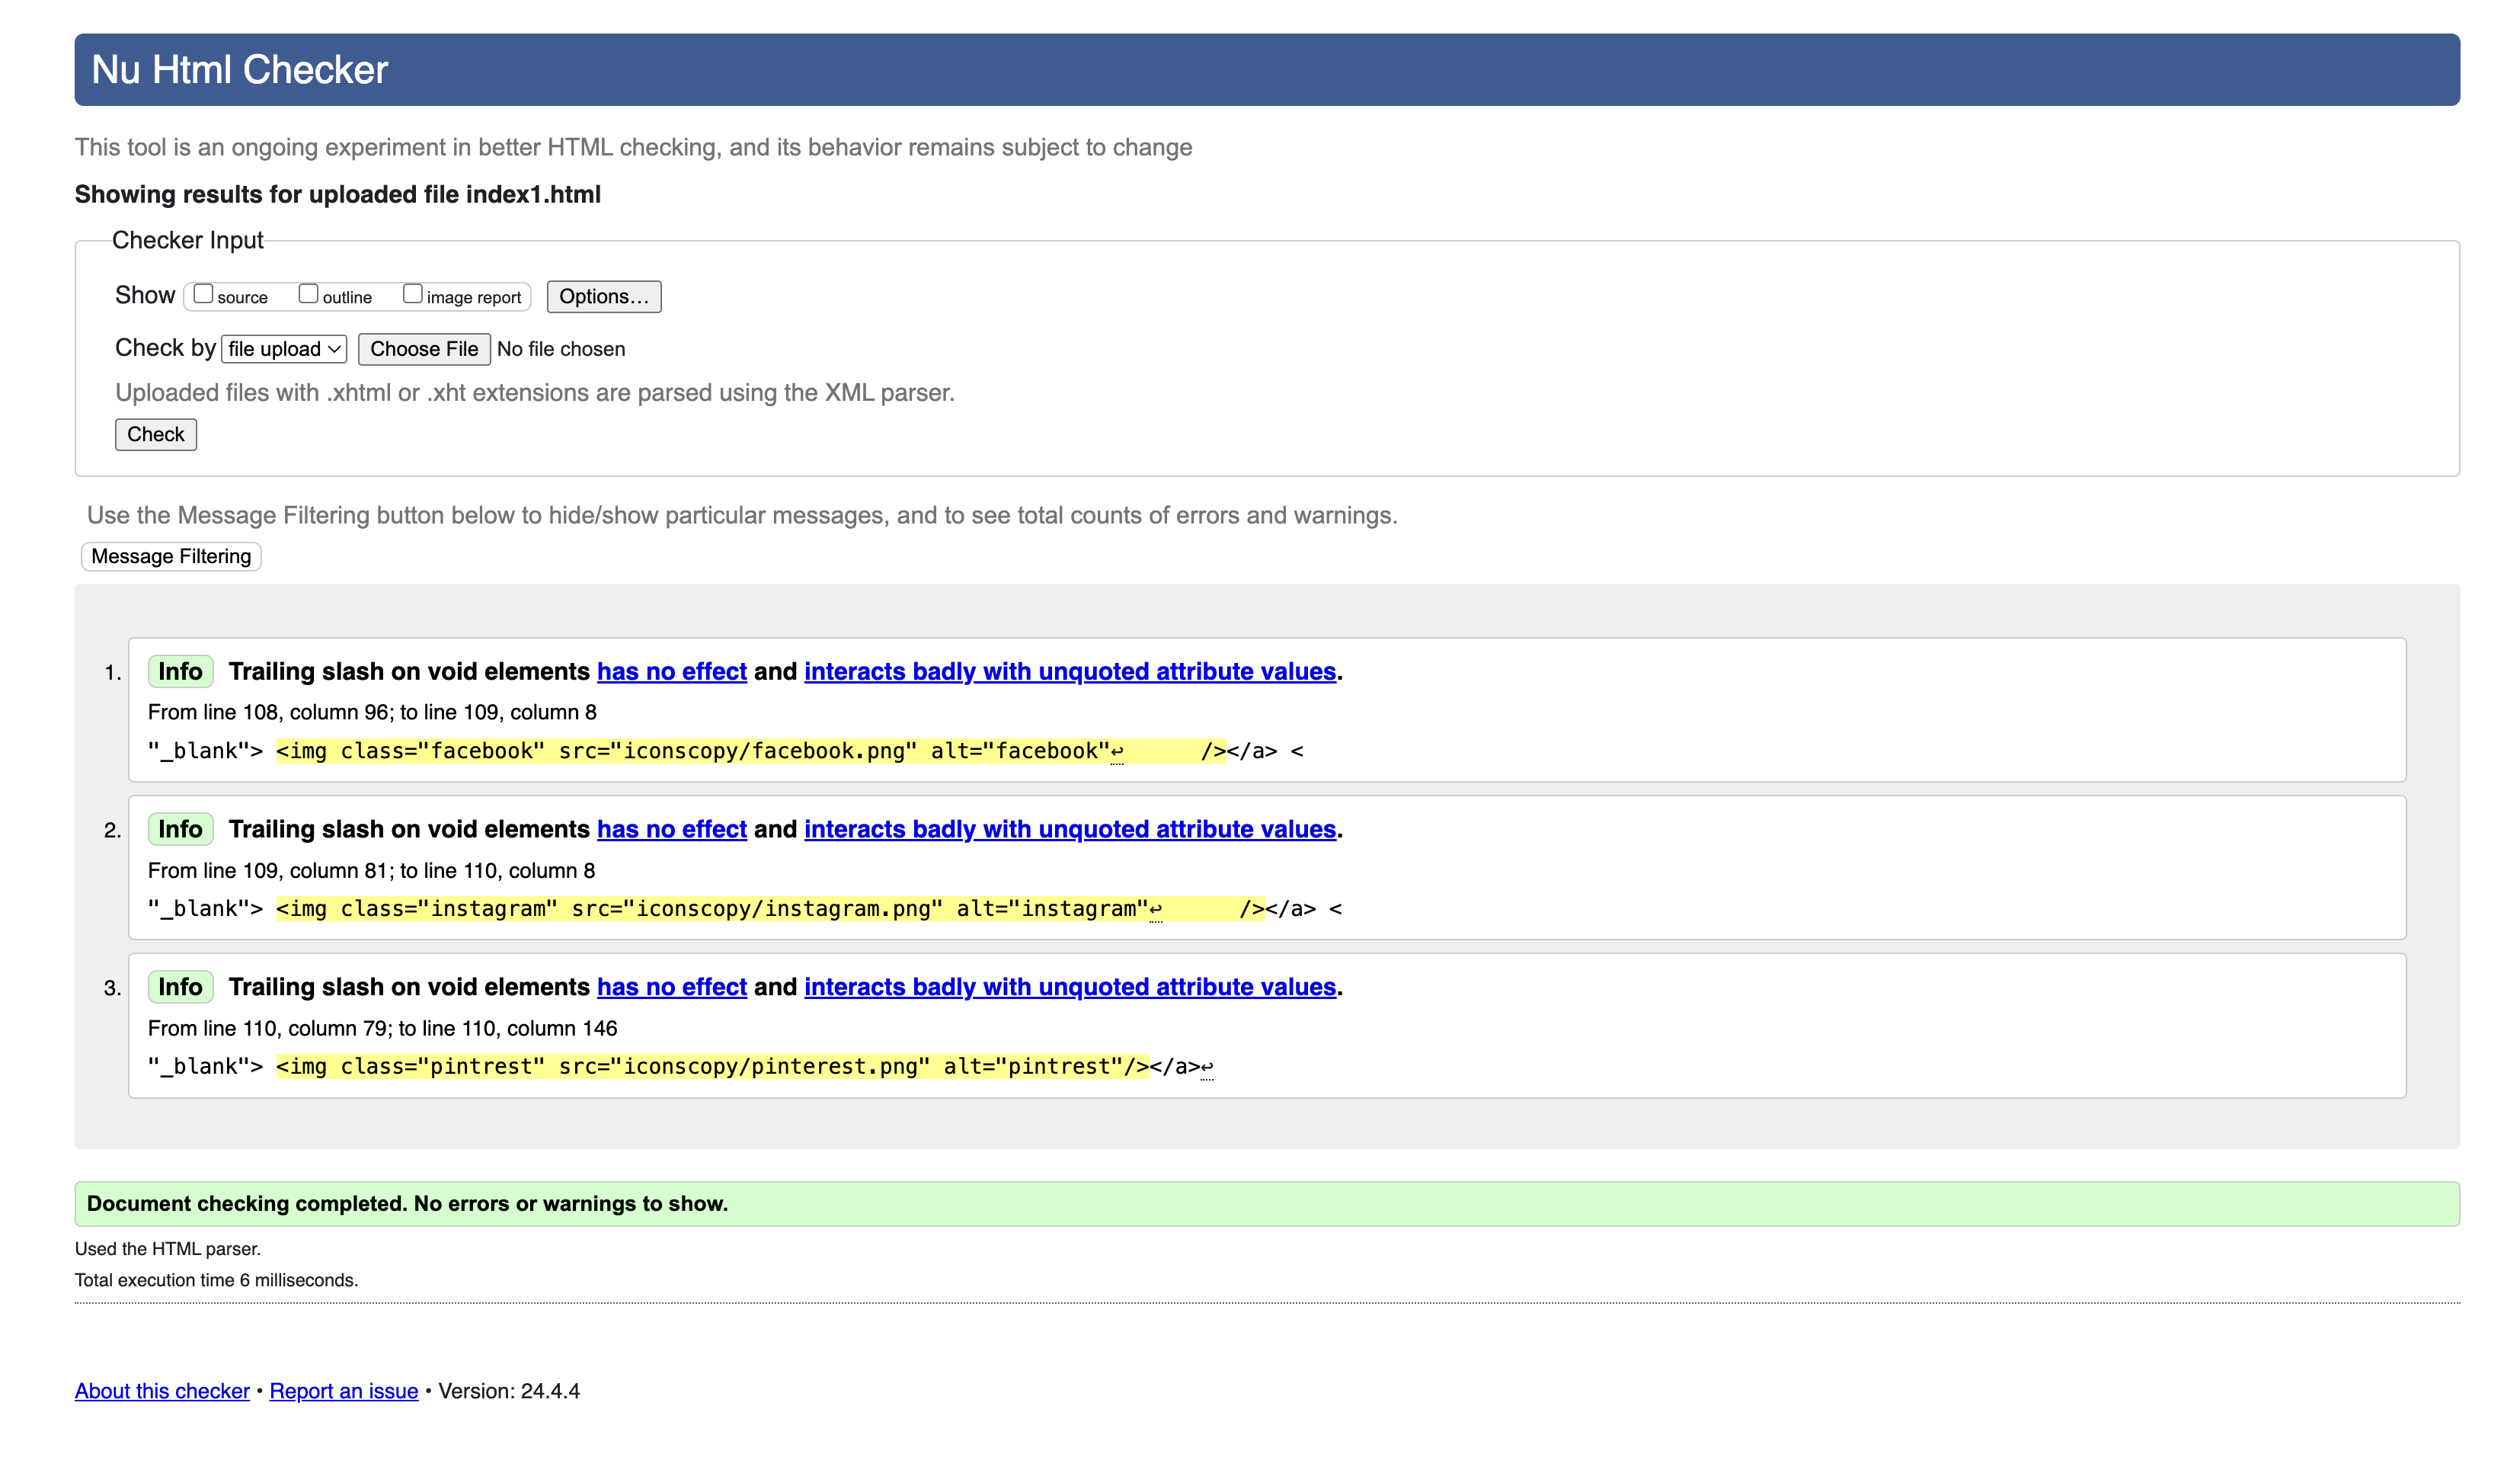Open the Message Filtering panel
Screen dimensions: 2520x1457
click(x=171, y=556)
